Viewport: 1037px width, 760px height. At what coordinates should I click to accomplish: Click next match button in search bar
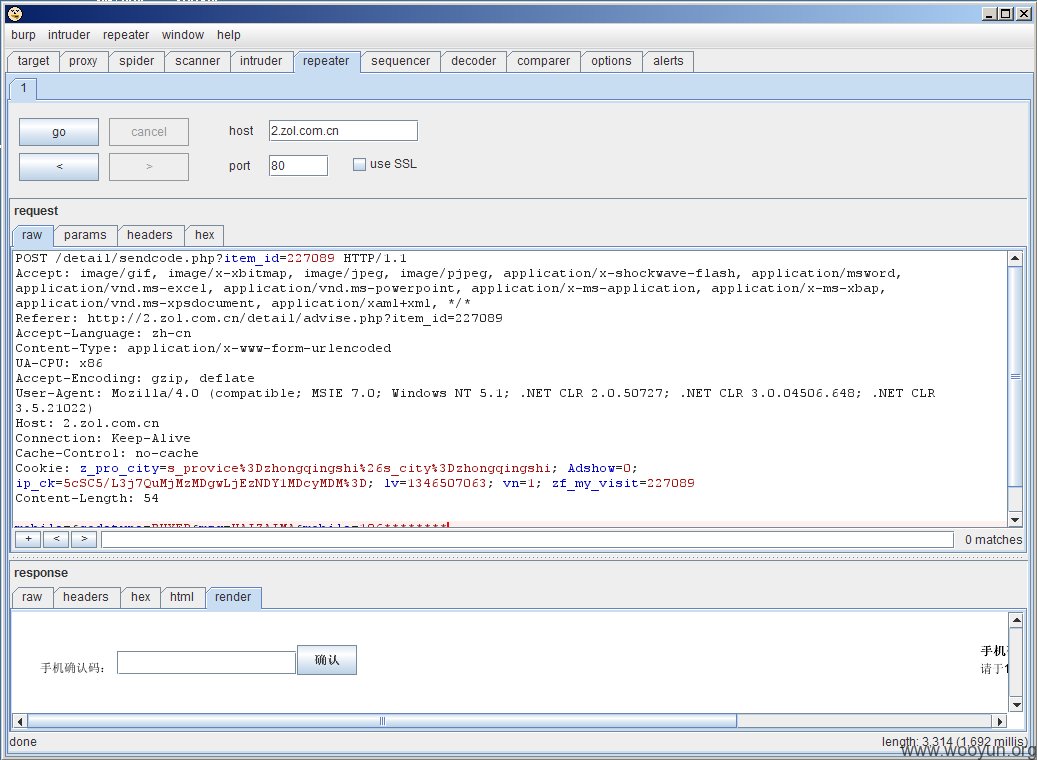(x=84, y=539)
